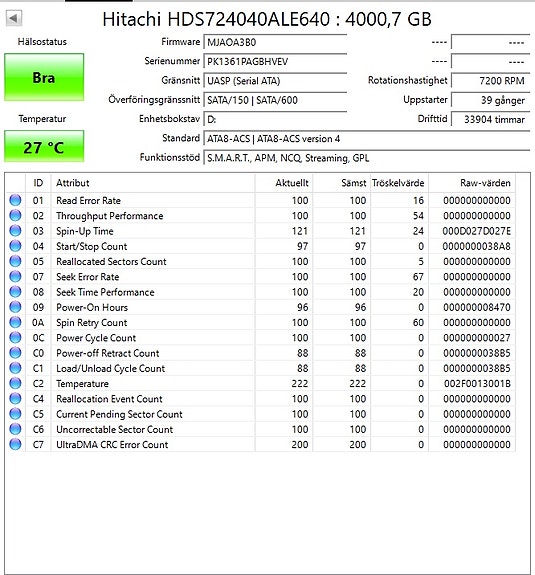
Task: Select the blue status icon for Reallocation Event Count
Action: tap(15, 399)
